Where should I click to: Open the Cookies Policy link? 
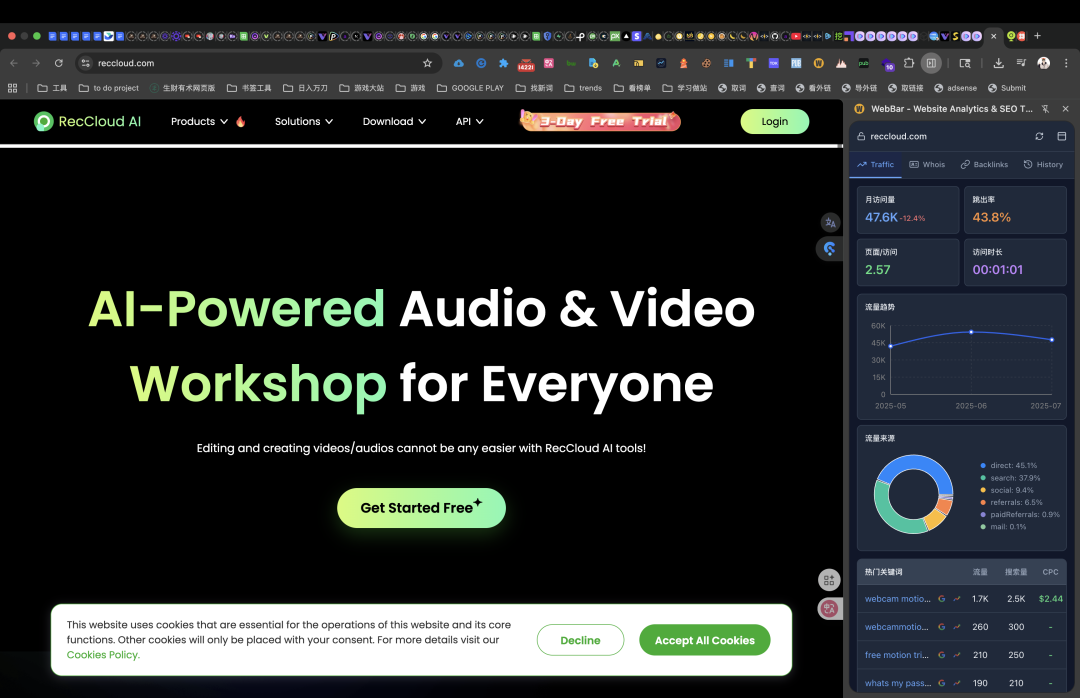click(x=103, y=655)
